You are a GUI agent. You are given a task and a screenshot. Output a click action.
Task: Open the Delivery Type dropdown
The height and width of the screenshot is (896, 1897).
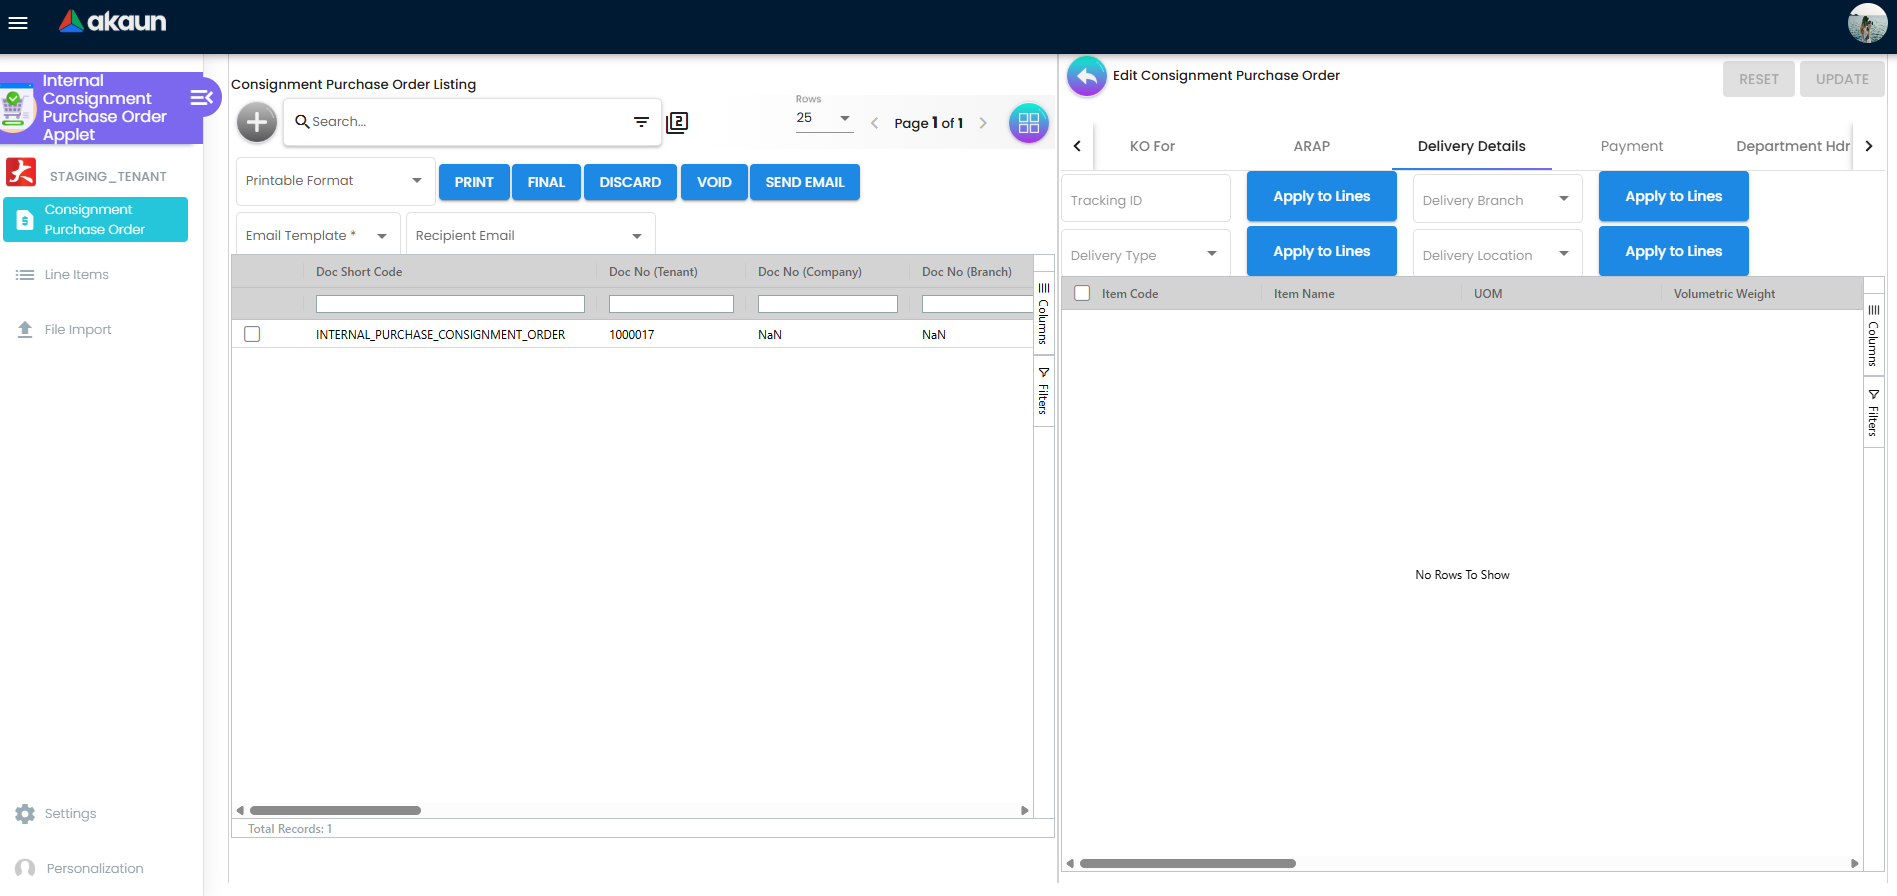pos(1145,255)
